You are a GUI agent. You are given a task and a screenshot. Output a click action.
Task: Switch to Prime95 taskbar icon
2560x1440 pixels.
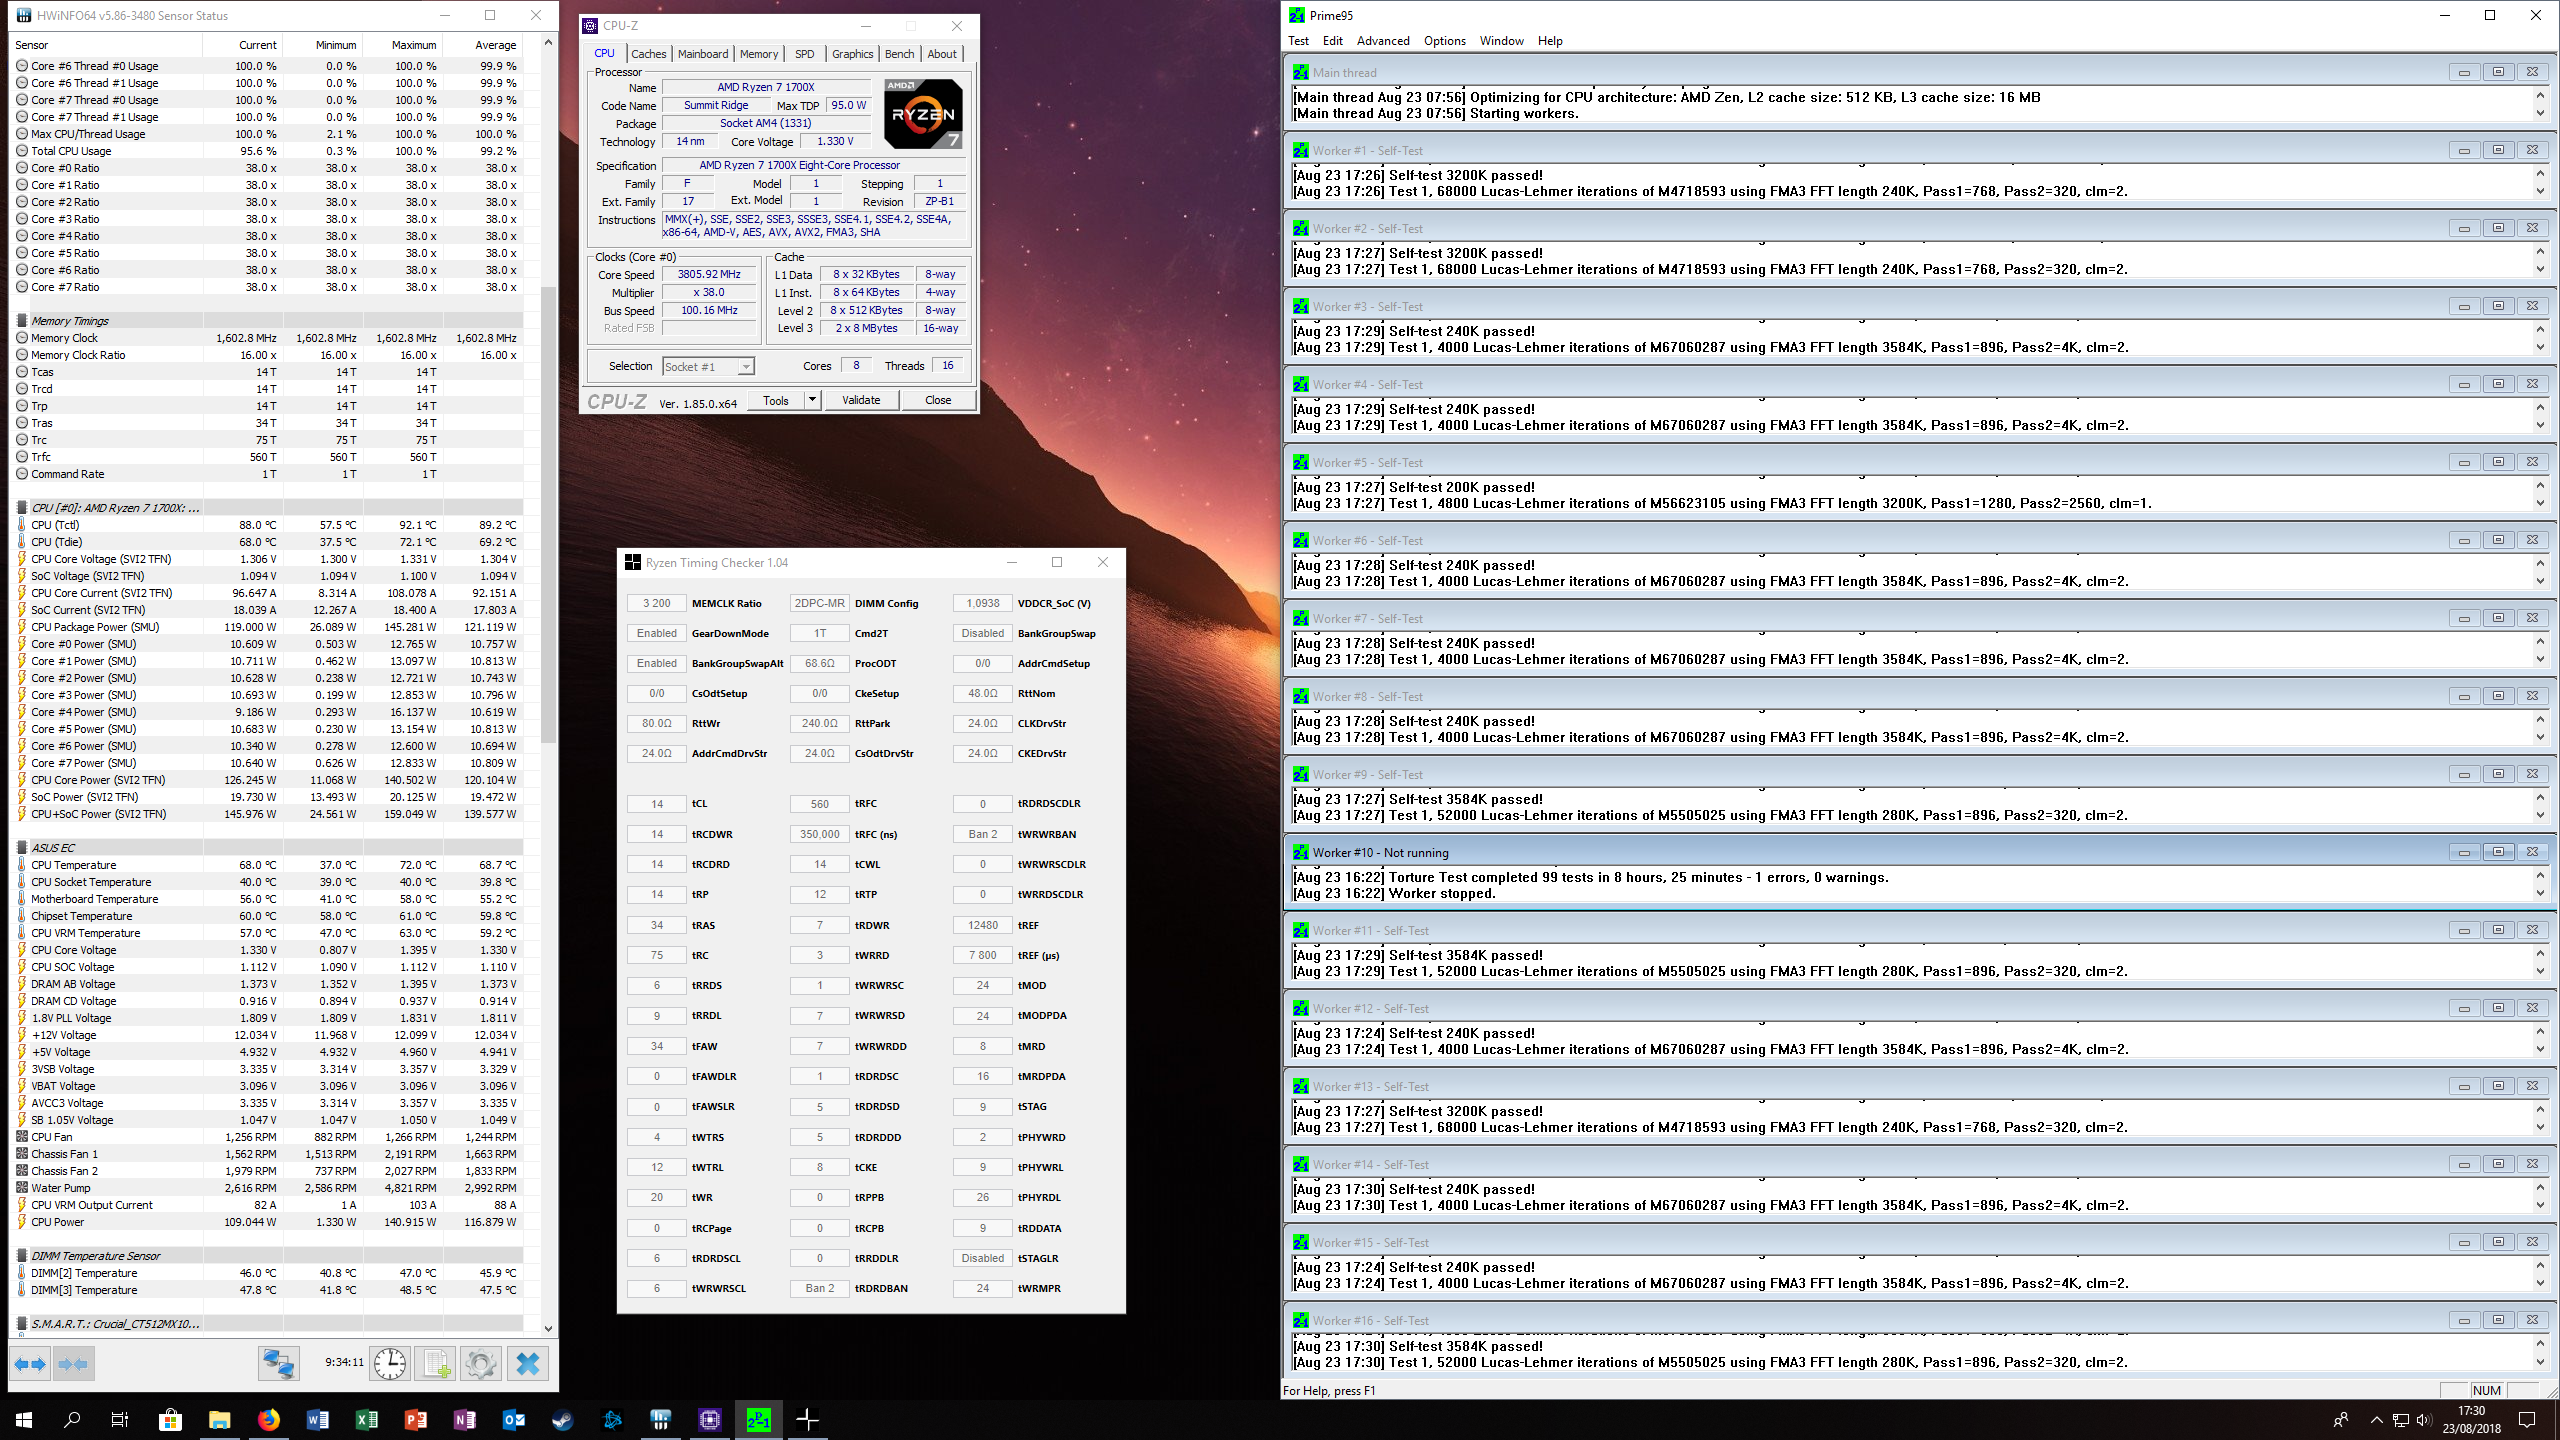pos(758,1419)
